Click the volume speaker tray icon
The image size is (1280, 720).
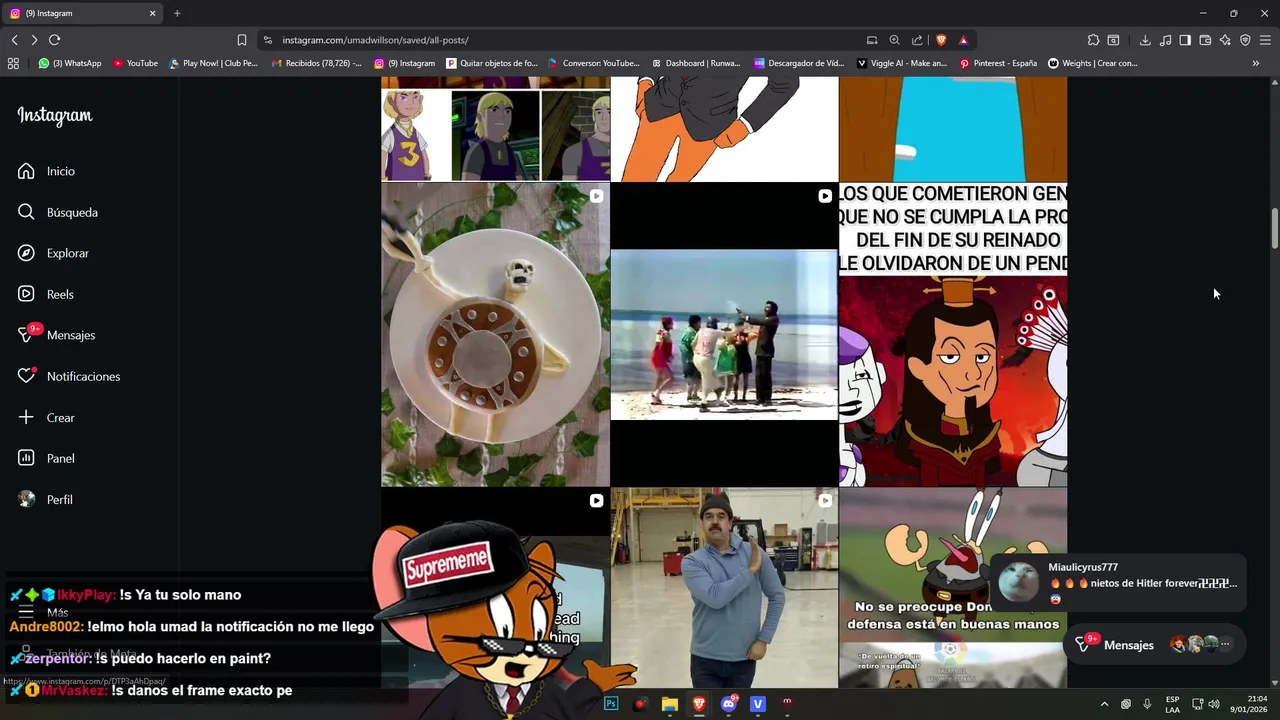pyautogui.click(x=1214, y=704)
